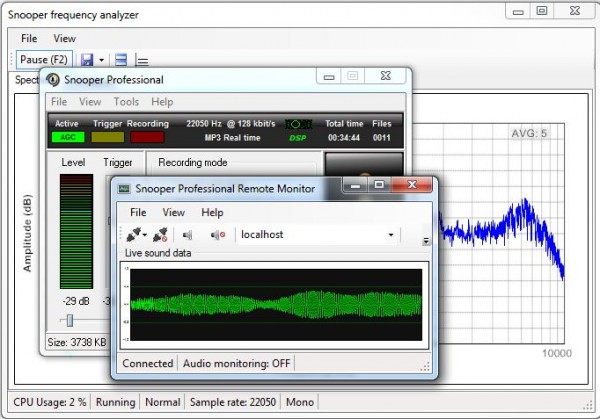Screen dimensions: 600x419
Task: Click 'Connected' status in Remote Monitor
Action: [x=148, y=364]
